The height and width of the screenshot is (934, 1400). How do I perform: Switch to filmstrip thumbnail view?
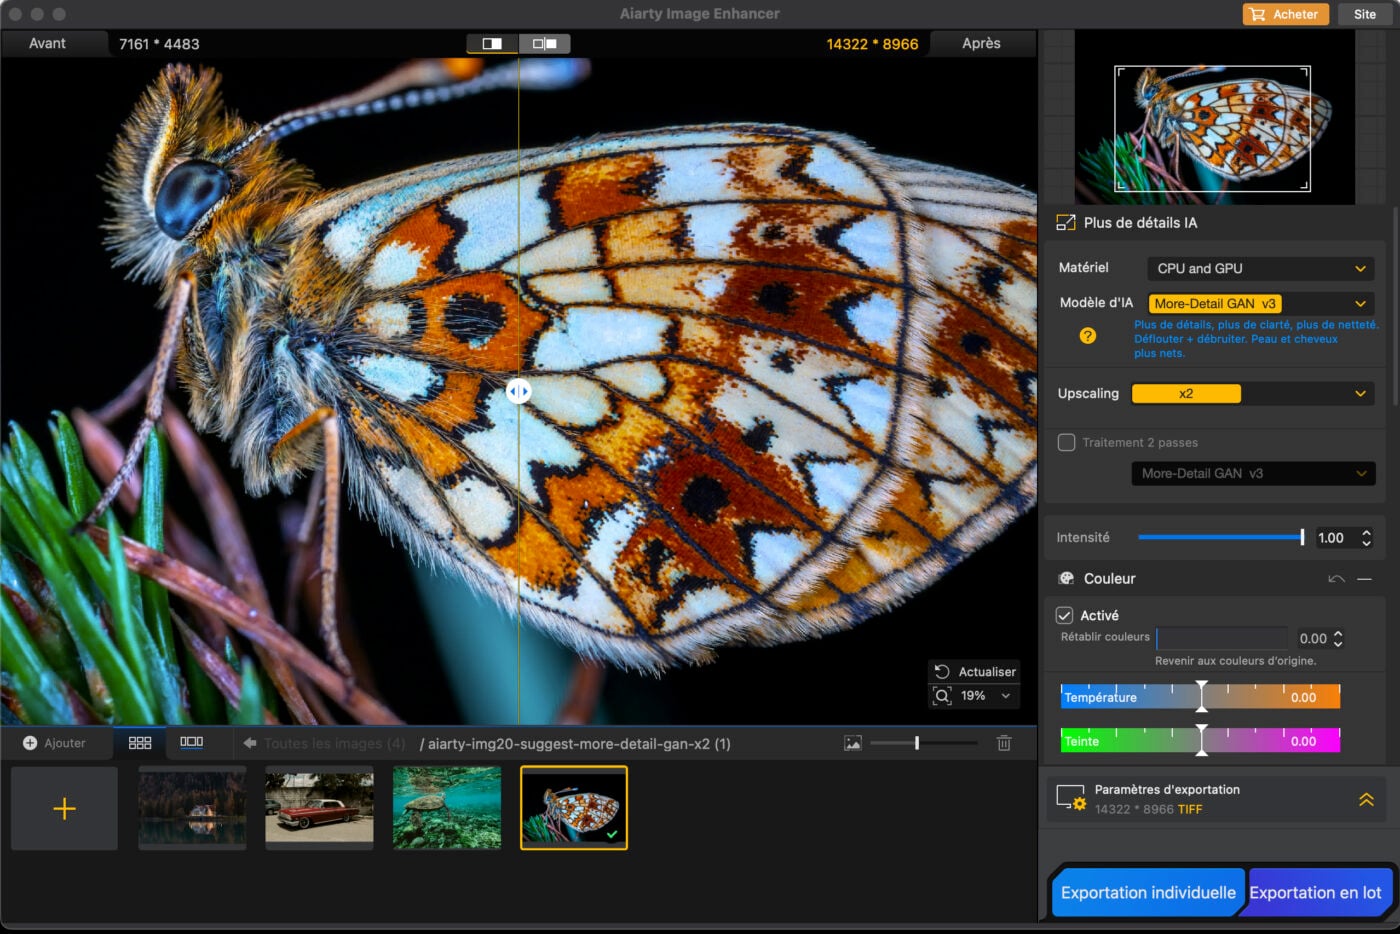[191, 743]
